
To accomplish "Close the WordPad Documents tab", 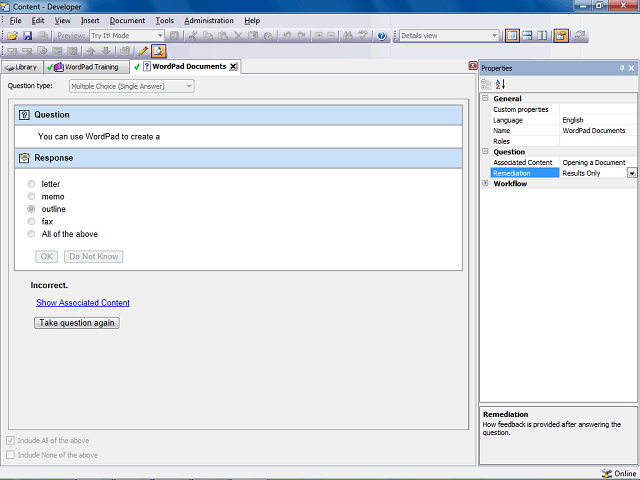I will pyautogui.click(x=233, y=67).
